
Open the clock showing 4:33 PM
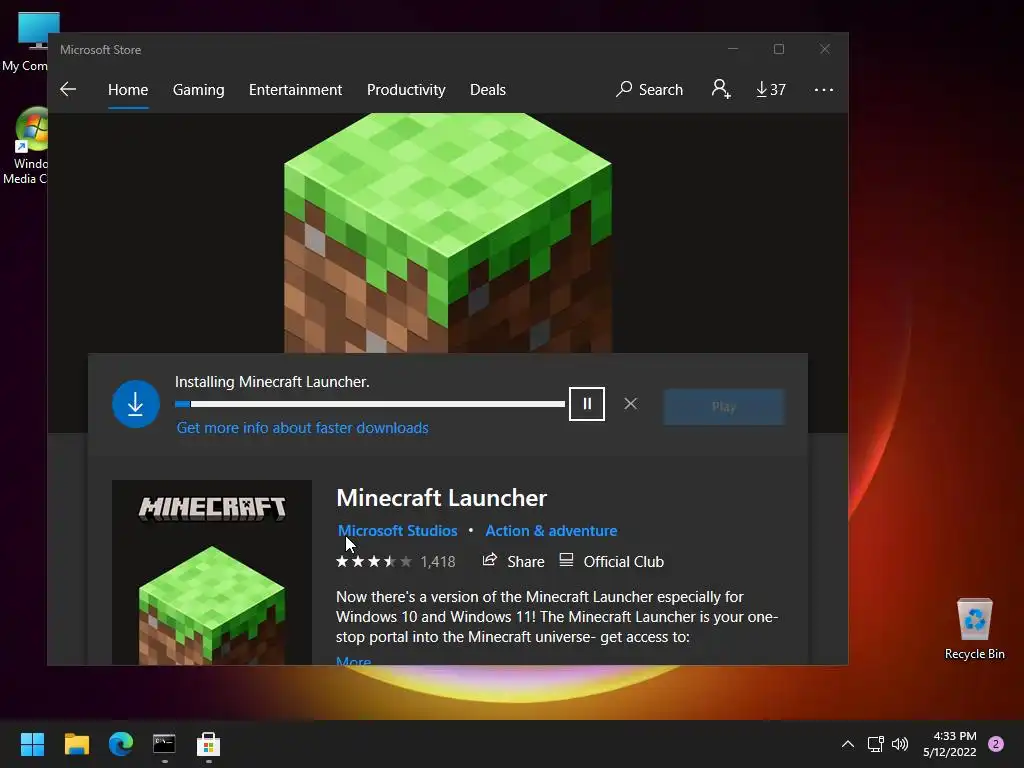(950, 744)
